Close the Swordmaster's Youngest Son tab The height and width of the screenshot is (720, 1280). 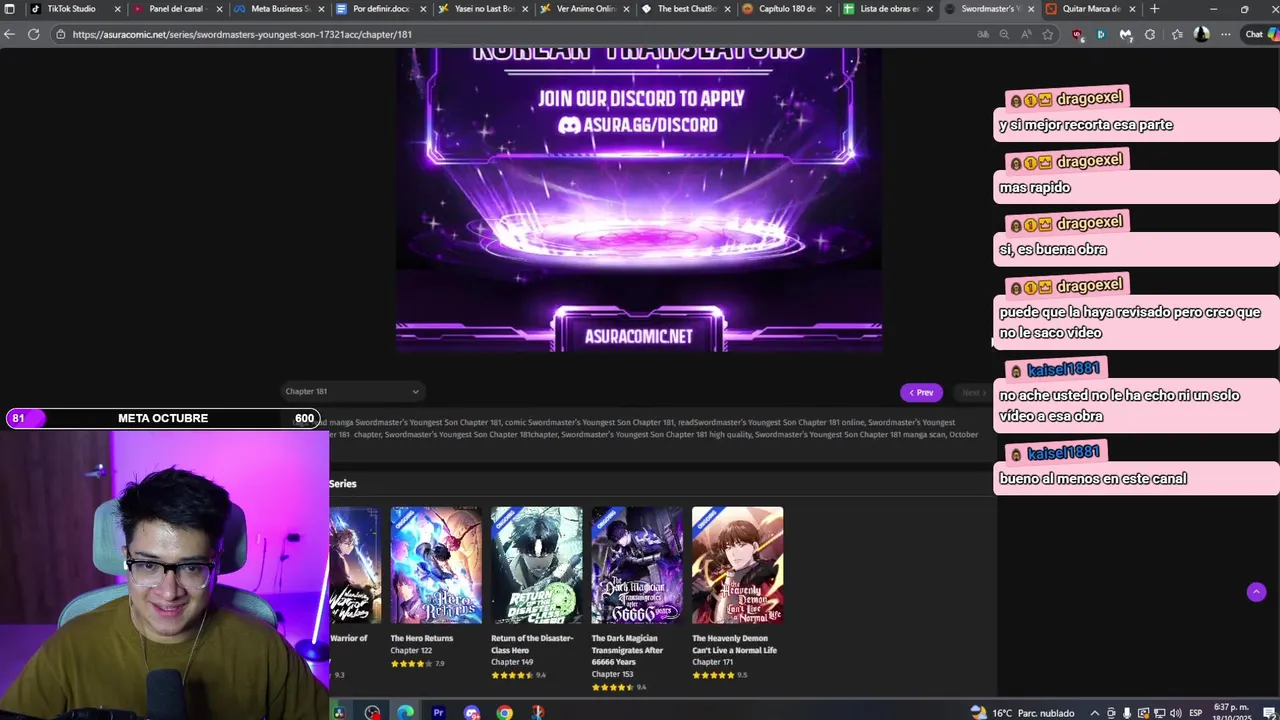[1031, 9]
